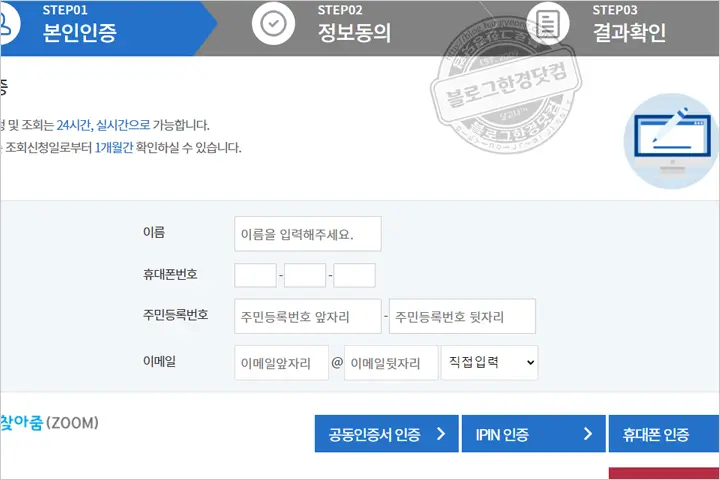Click the first 휴대폰번호 phone number box
This screenshot has width=720, height=480.
pos(255,276)
